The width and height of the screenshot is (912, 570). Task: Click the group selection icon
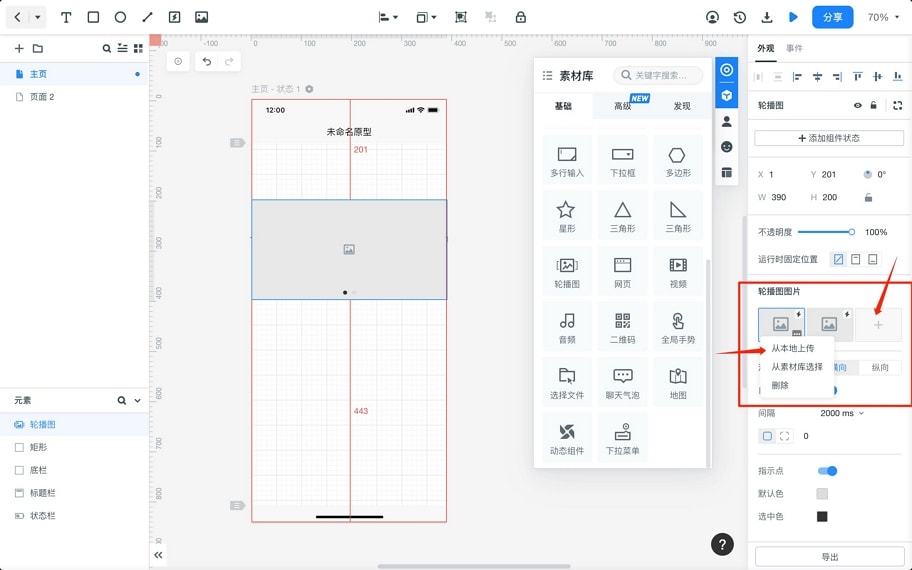click(461, 17)
